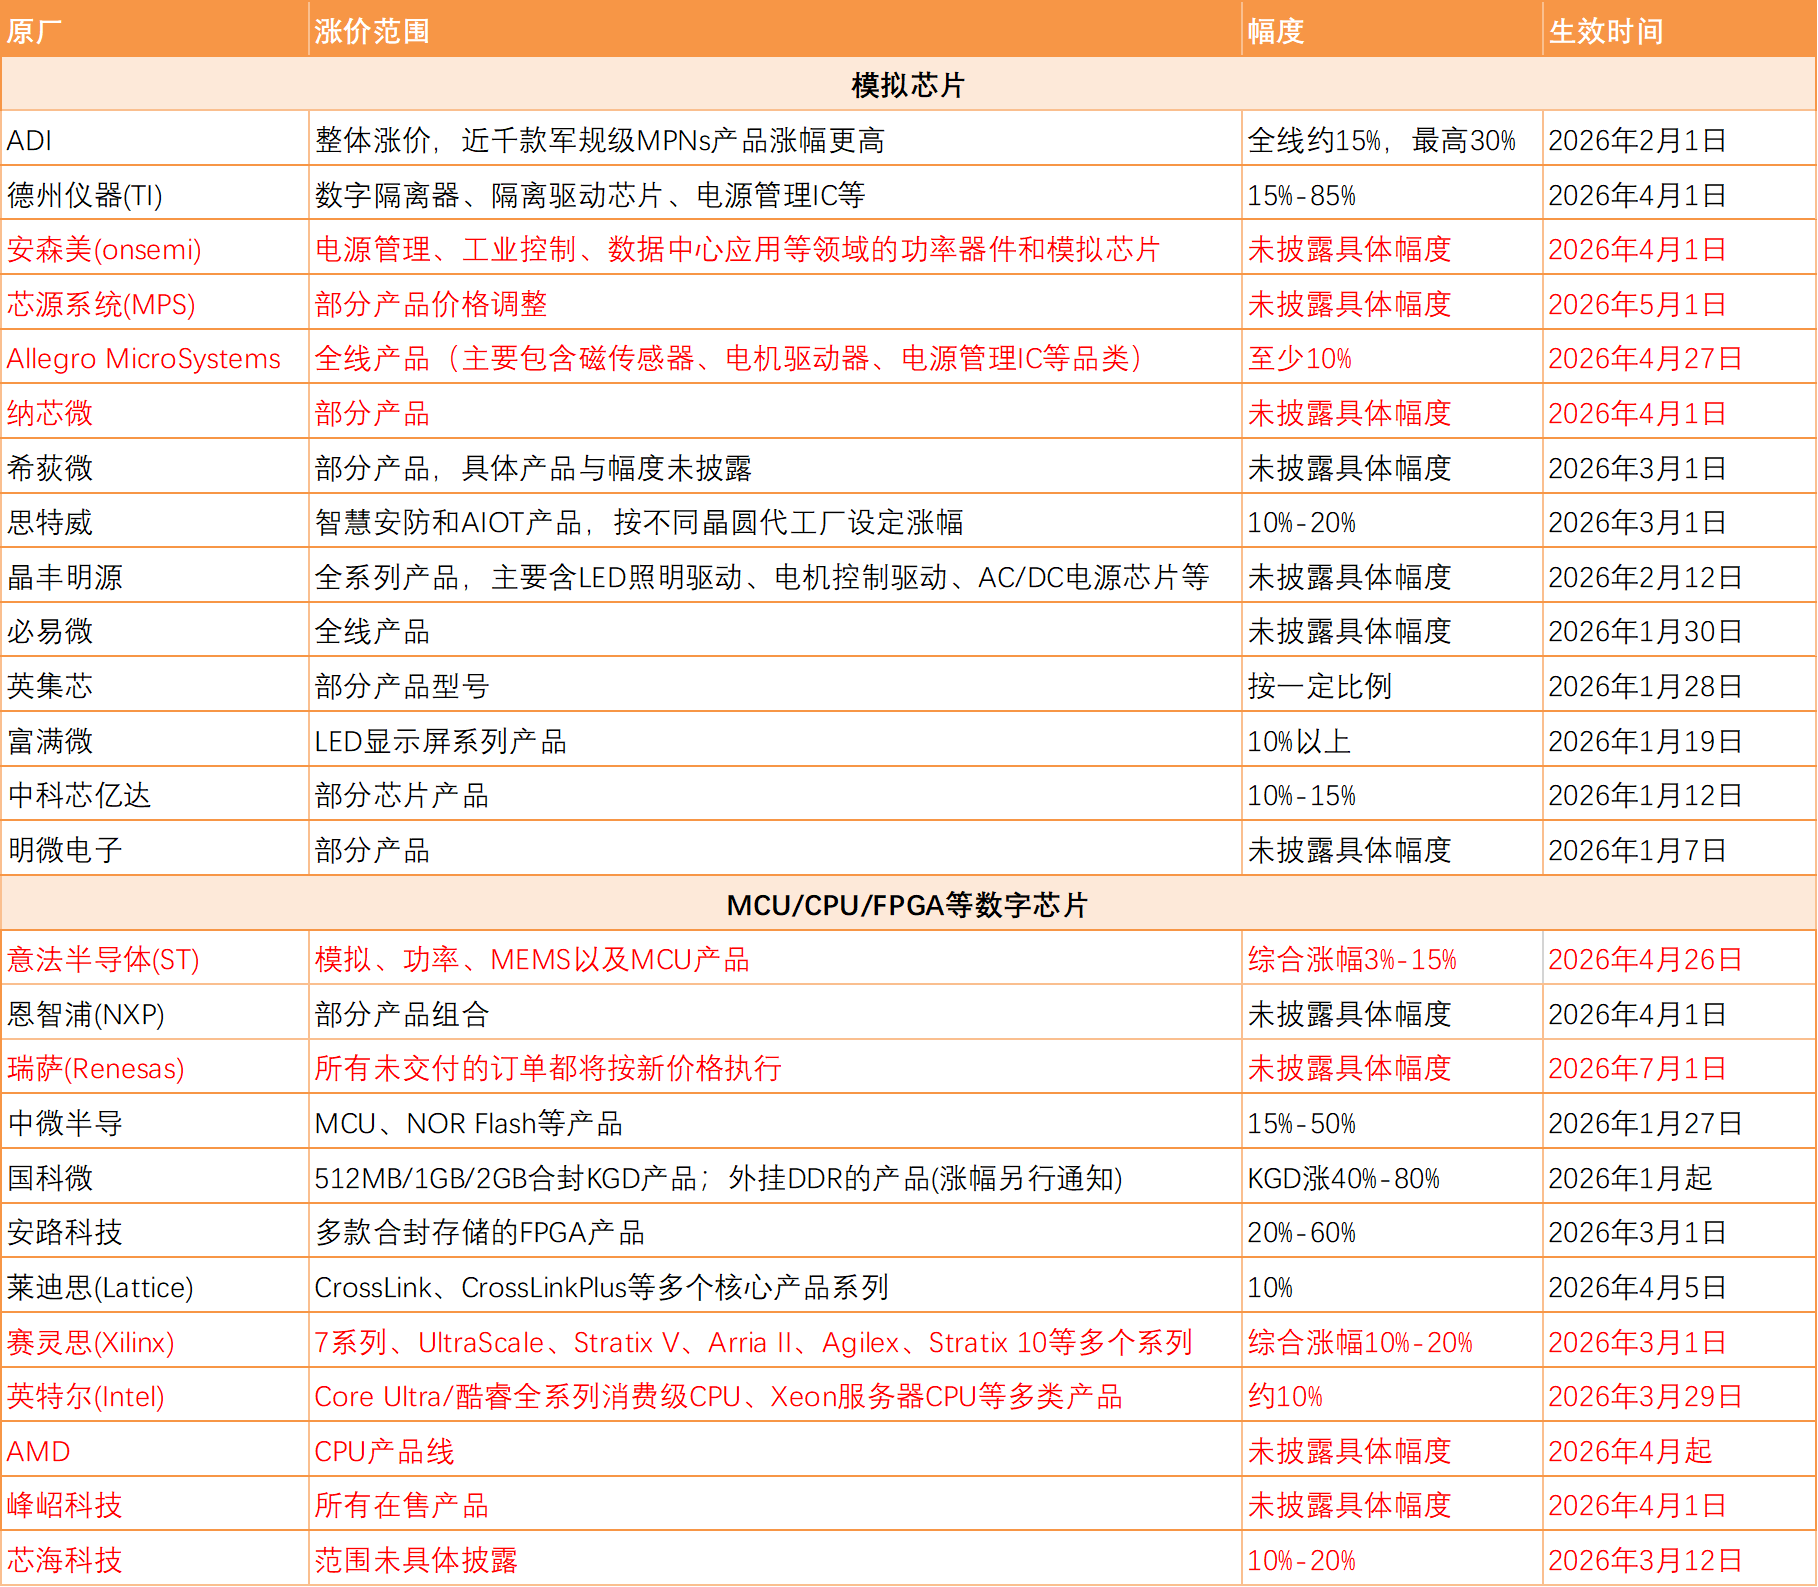
Task: Click the 莱迪思(Lattice) manufacturer cell
Action: click(x=100, y=1287)
